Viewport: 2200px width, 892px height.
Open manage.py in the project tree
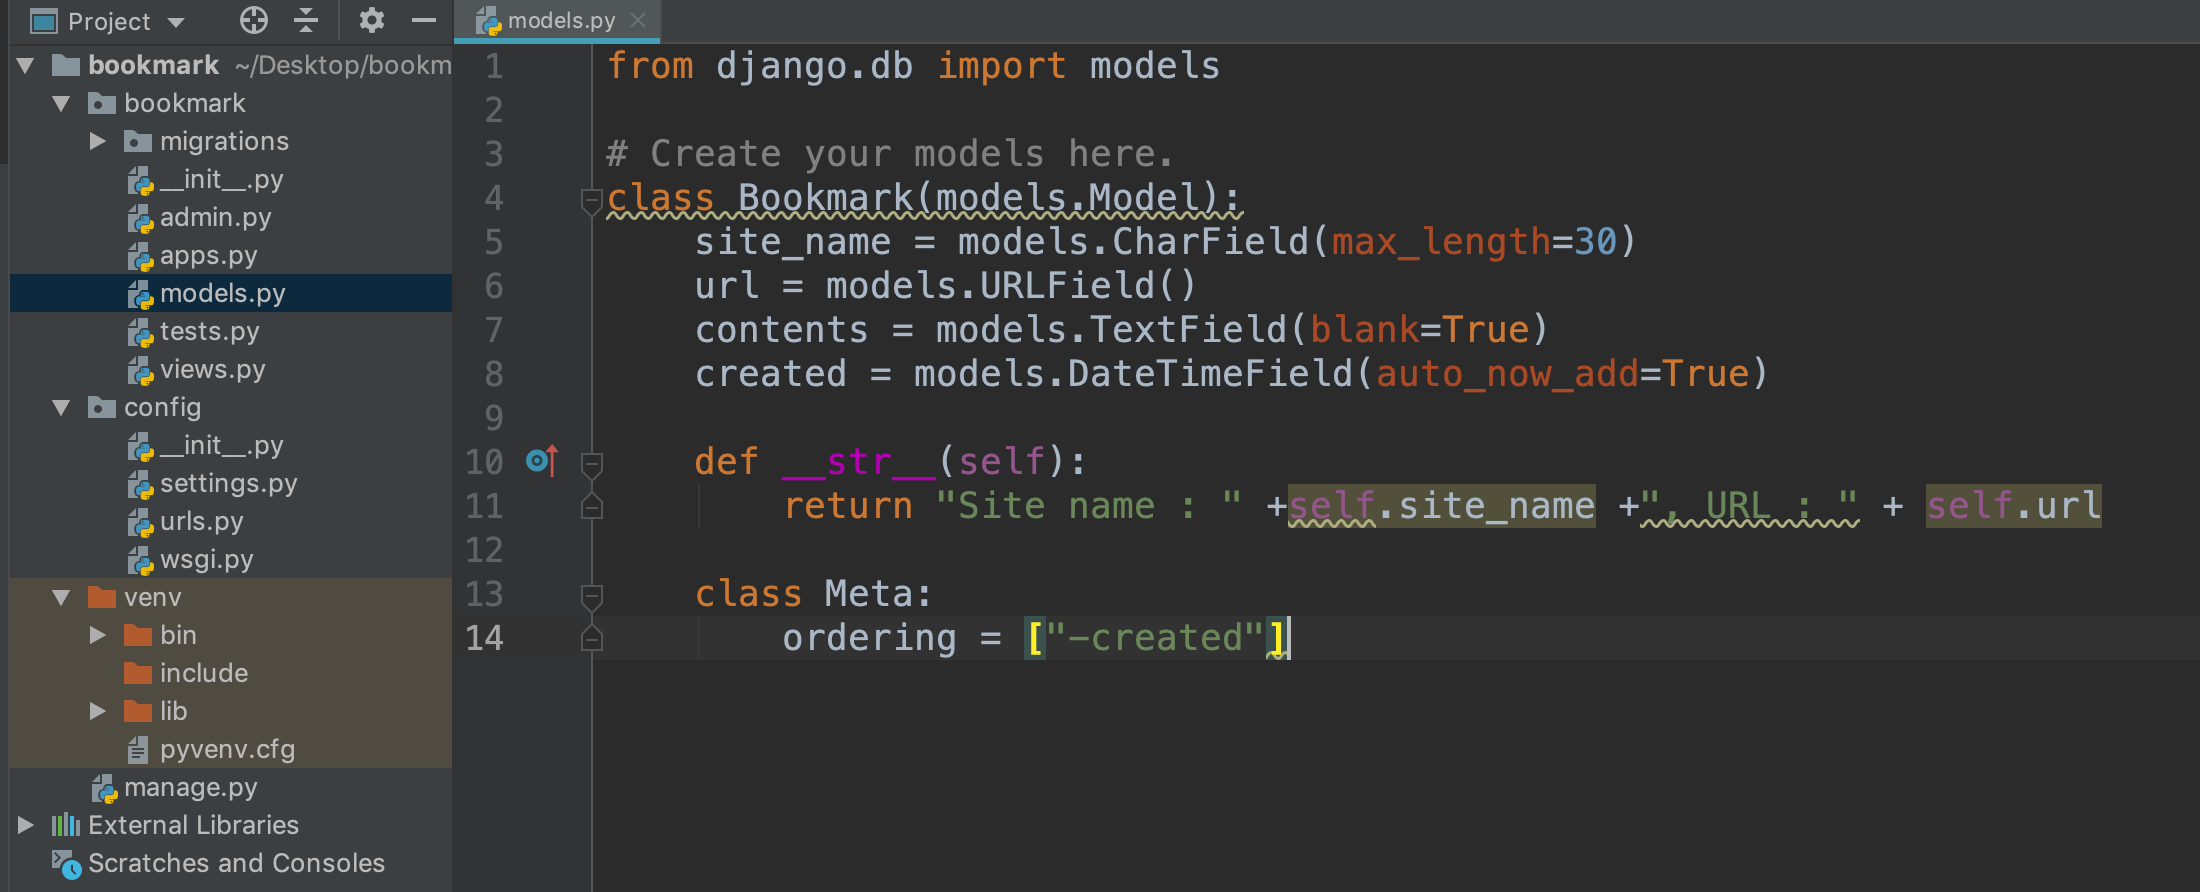(190, 787)
